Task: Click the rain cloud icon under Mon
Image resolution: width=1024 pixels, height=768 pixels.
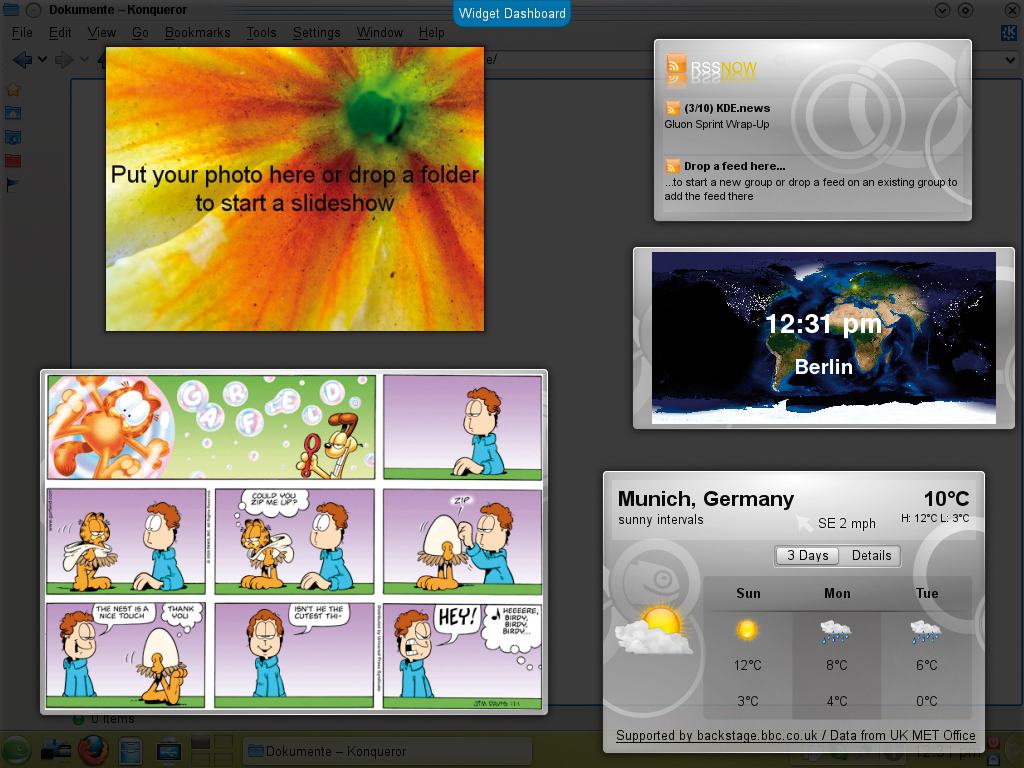Action: 836,632
